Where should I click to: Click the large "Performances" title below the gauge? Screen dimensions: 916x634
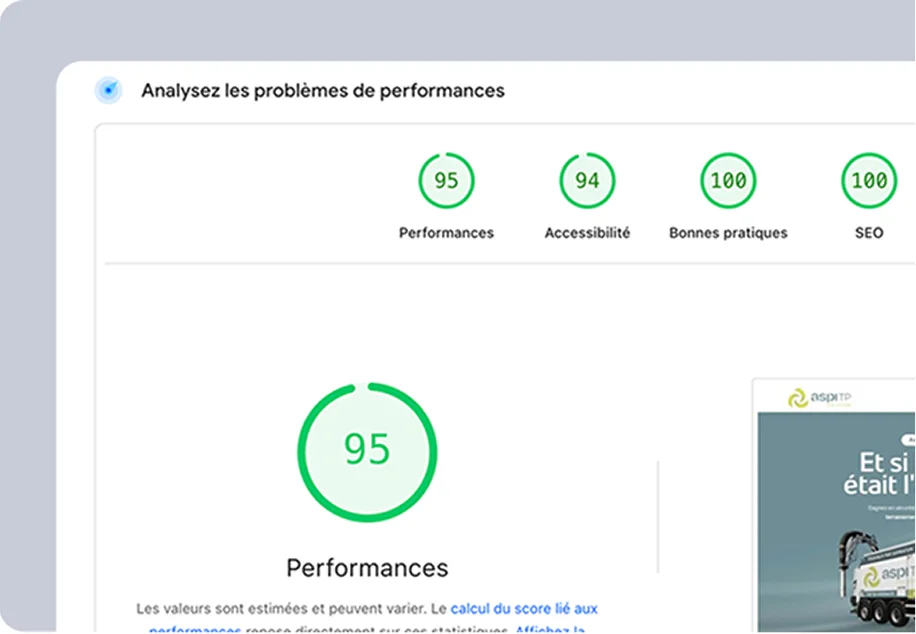[x=367, y=568]
